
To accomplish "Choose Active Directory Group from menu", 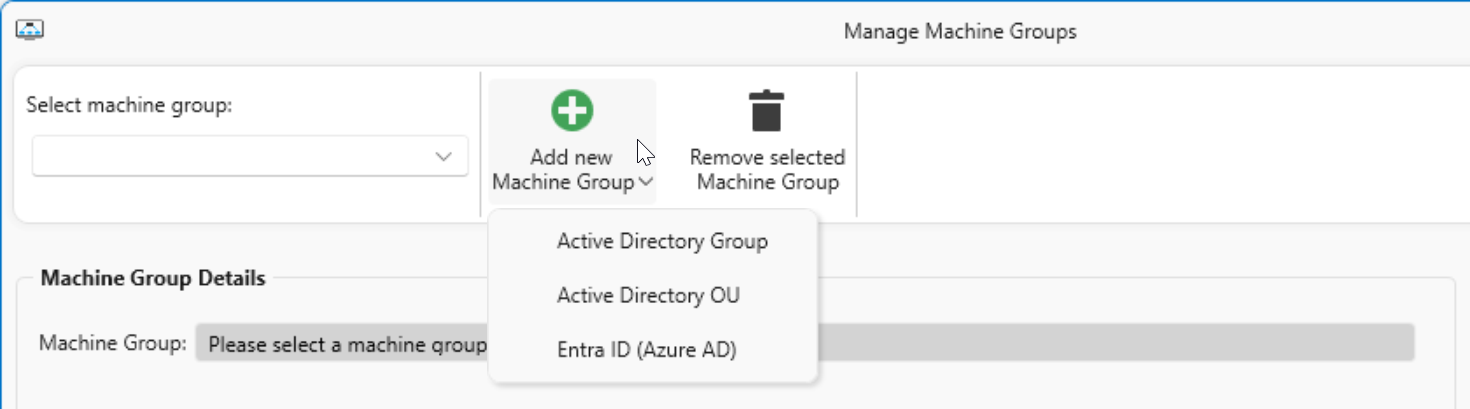I will [662, 241].
